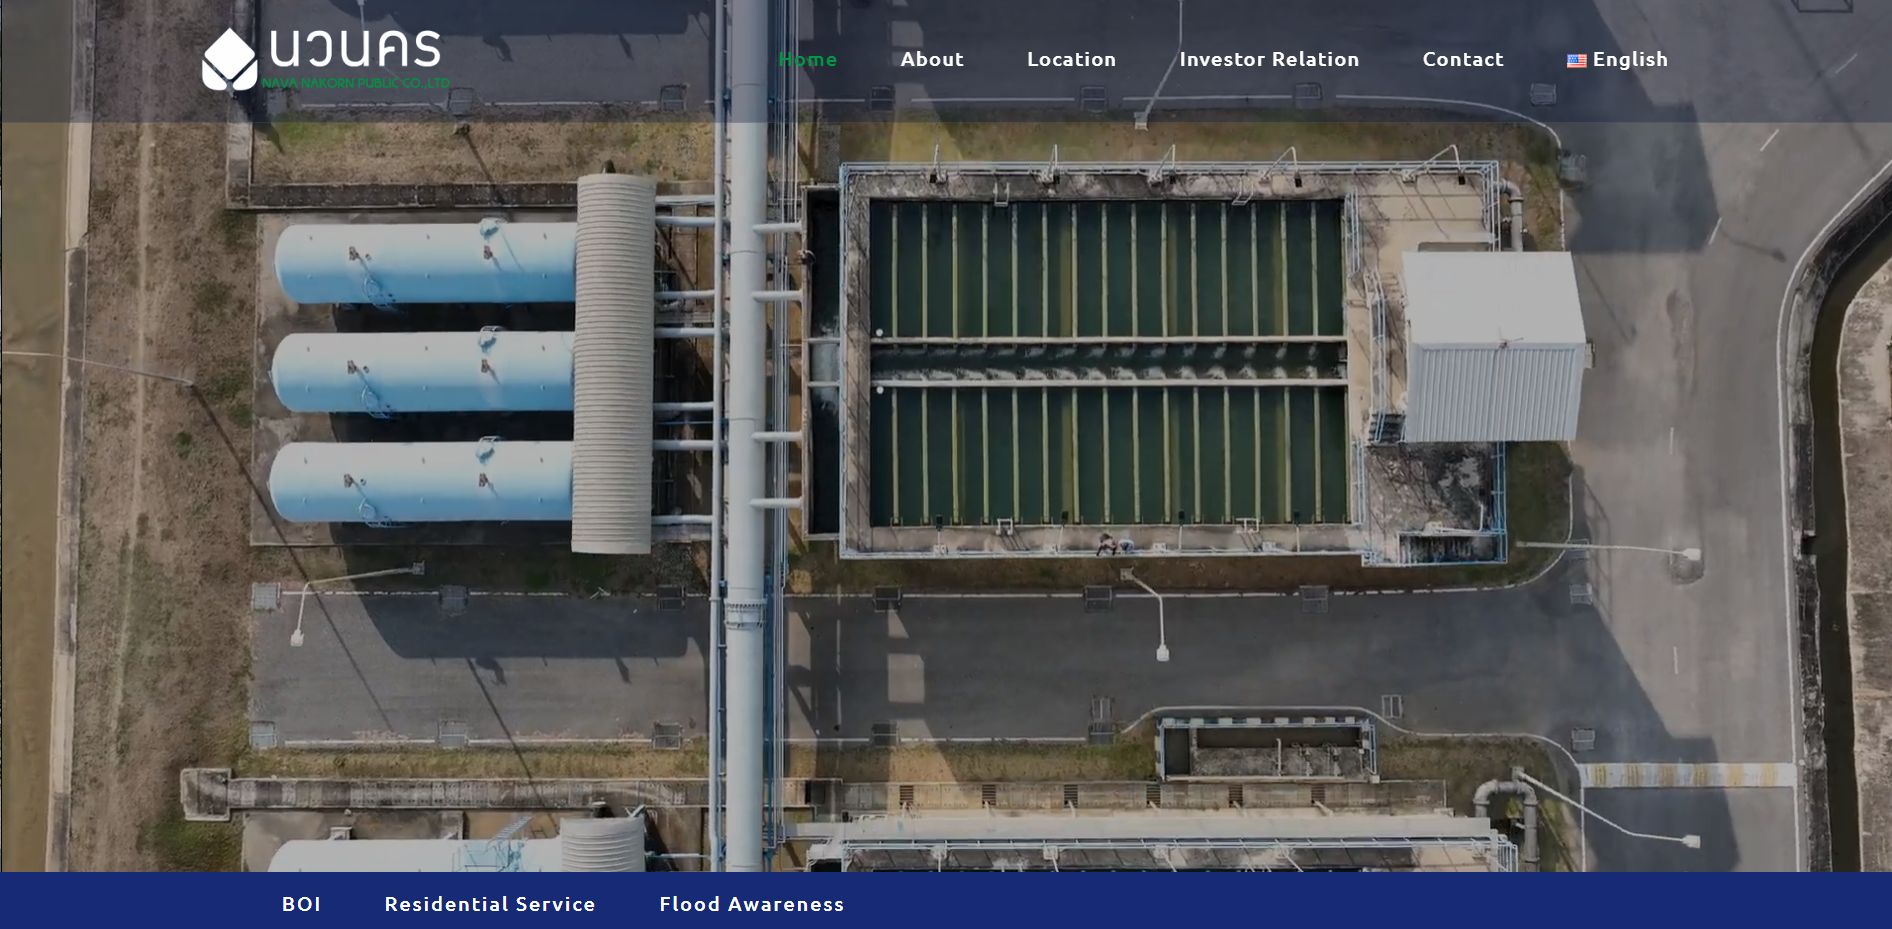This screenshot has height=929, width=1892.
Task: Open the Residential Service link
Action: 490,904
